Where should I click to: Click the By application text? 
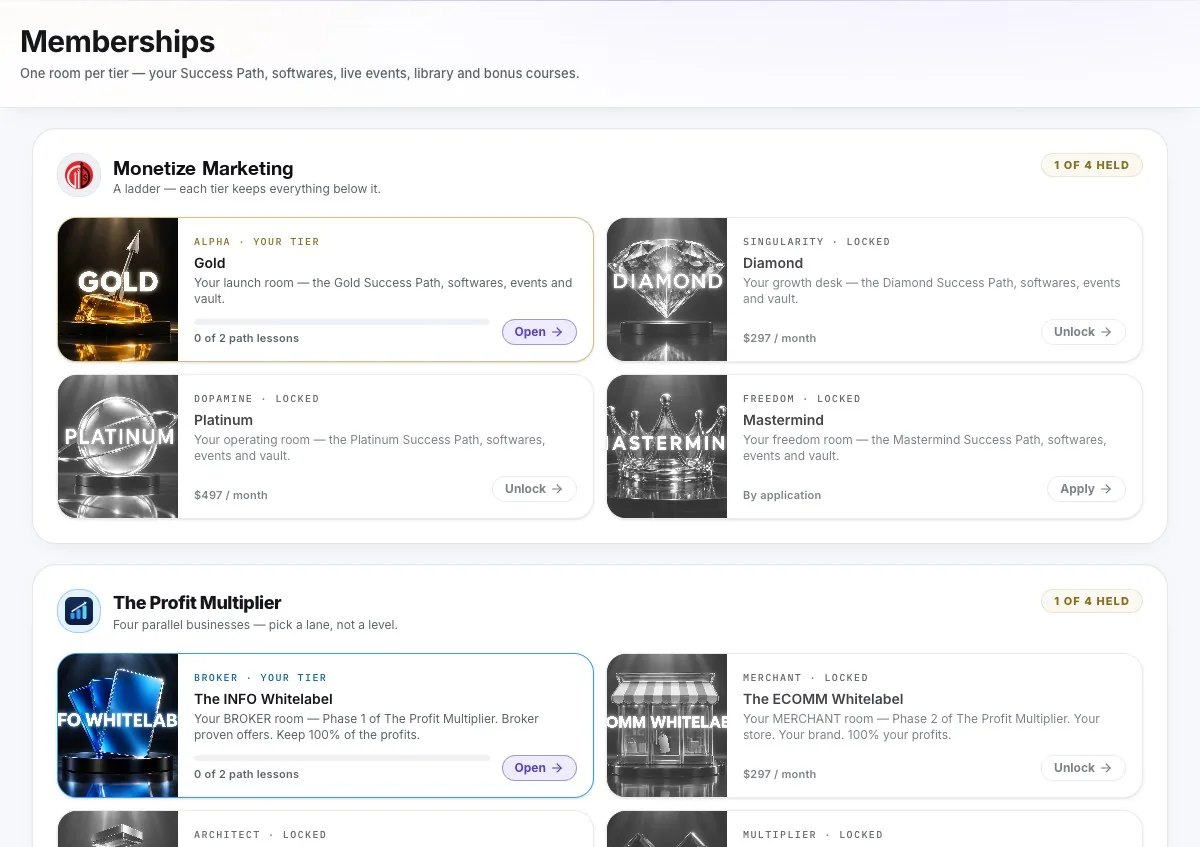pyautogui.click(x=782, y=495)
